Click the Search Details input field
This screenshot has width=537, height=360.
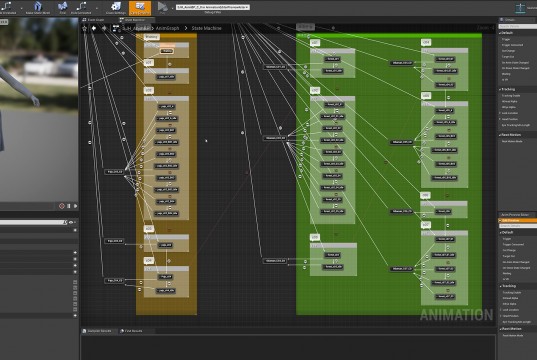[517, 26]
